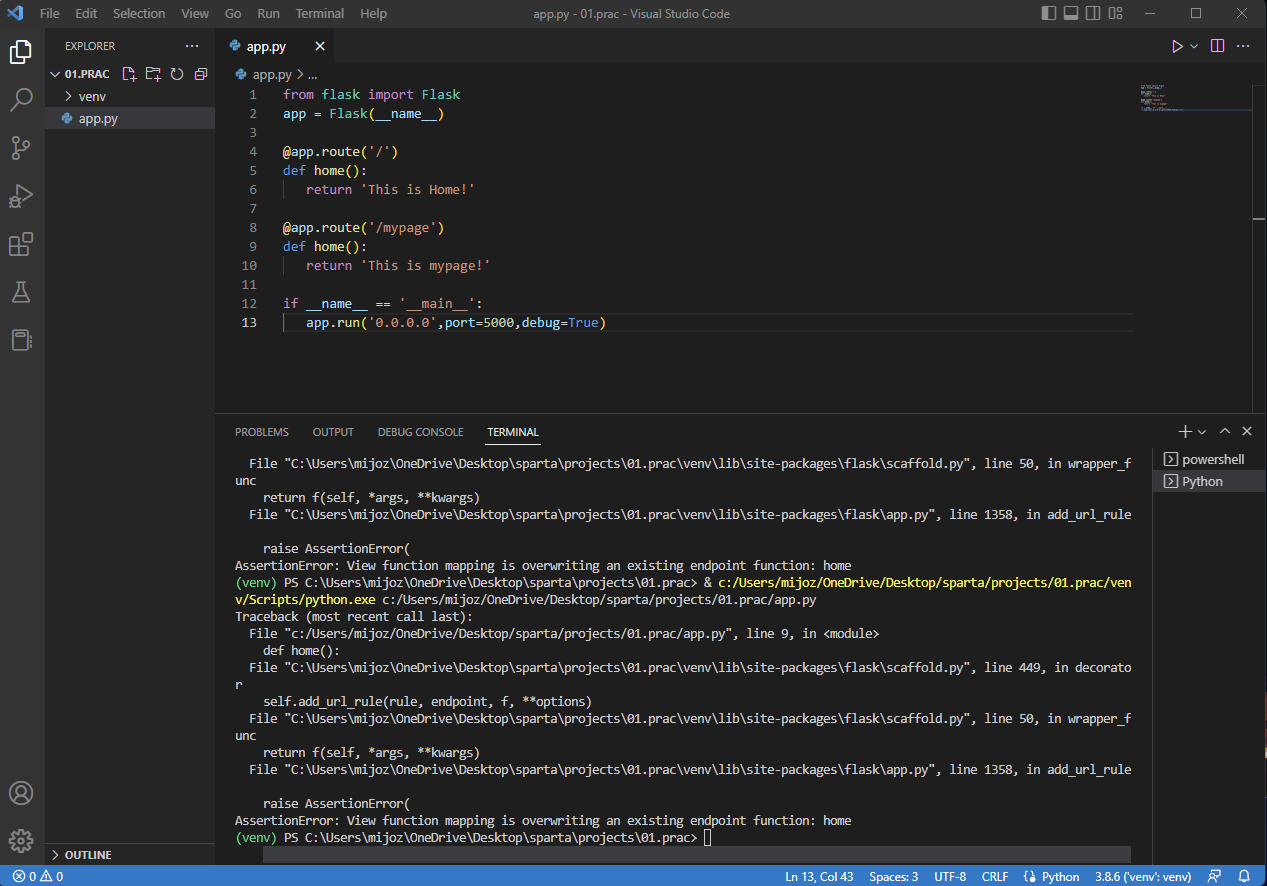Switch to the DEBUG CONSOLE tab
Viewport: 1267px width, 886px height.
(x=420, y=432)
